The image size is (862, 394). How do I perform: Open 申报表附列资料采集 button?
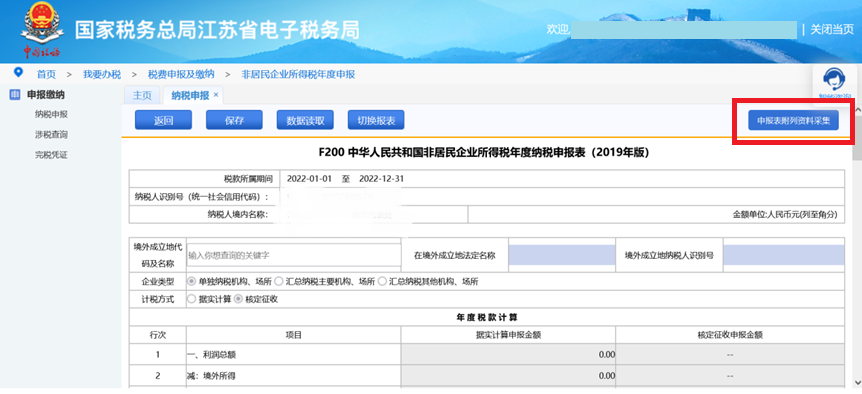(x=793, y=120)
